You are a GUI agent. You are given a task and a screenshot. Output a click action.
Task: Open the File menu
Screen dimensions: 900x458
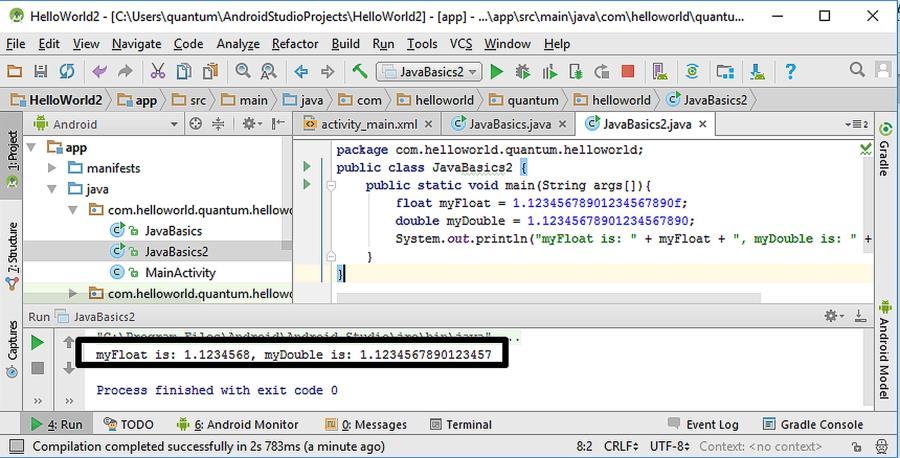pos(15,44)
